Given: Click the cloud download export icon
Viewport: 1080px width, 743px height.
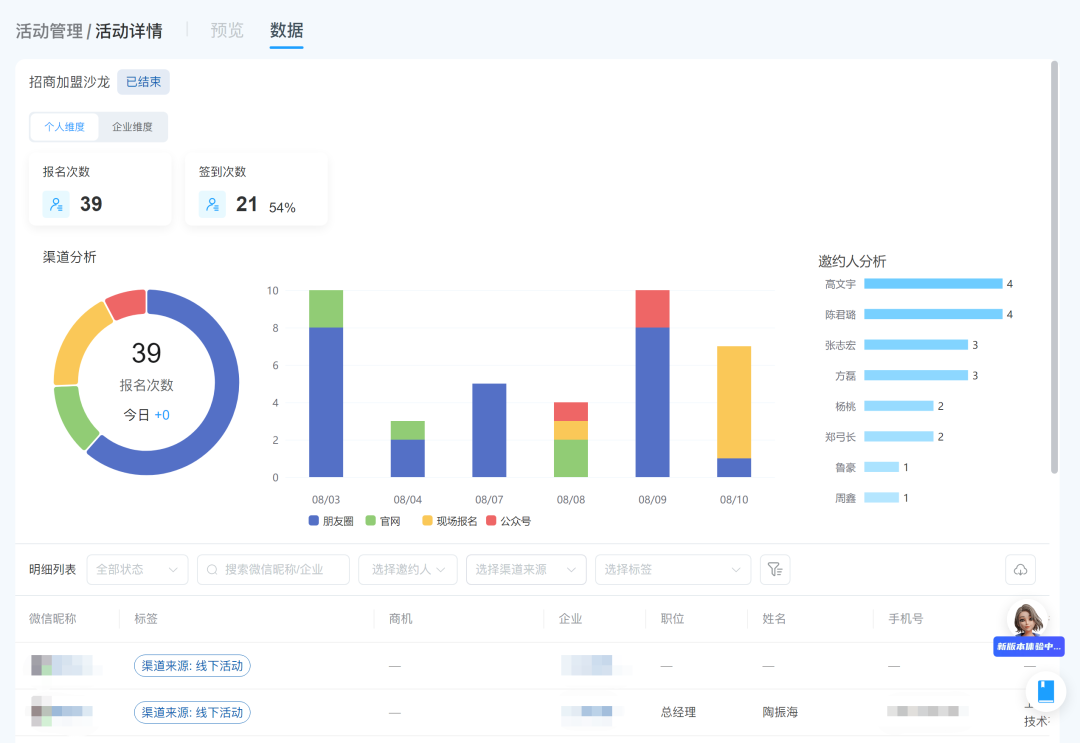Looking at the screenshot, I should coord(1020,569).
